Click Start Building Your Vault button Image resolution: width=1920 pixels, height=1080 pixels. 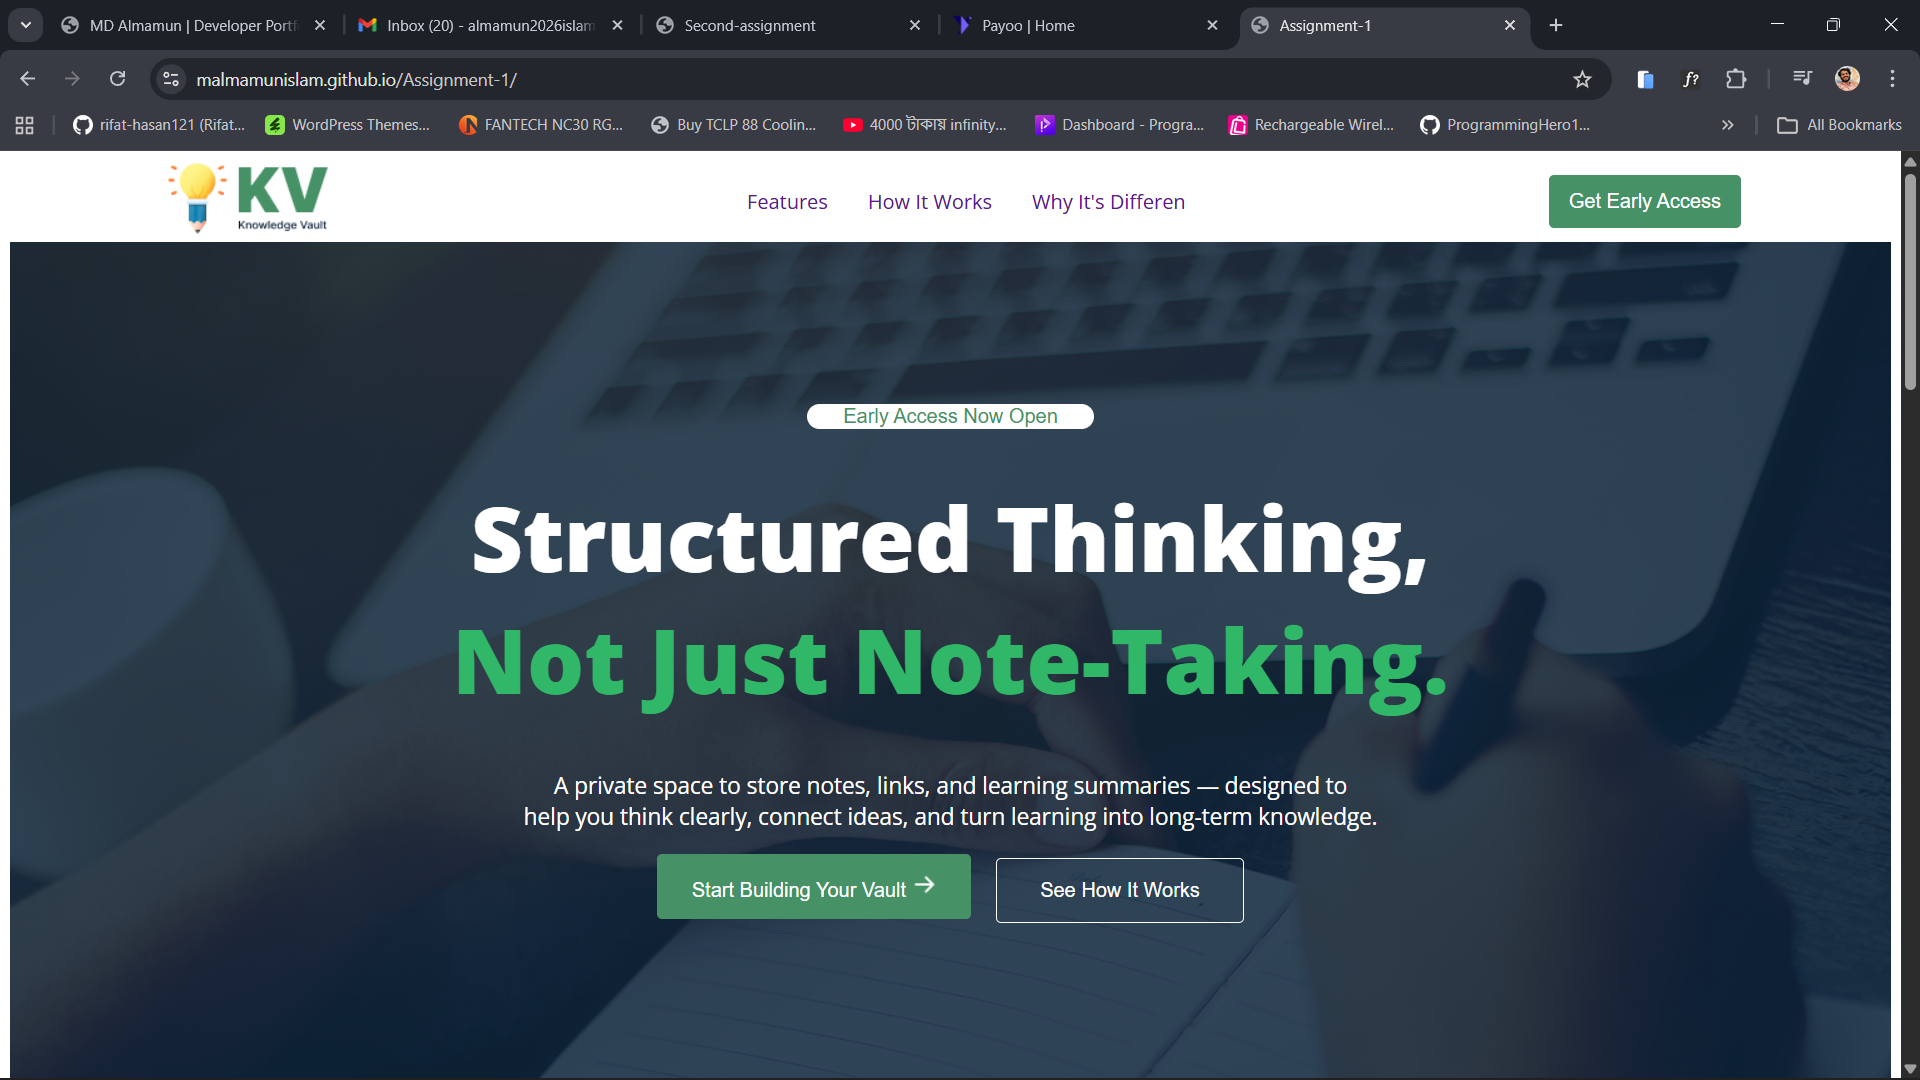point(813,887)
